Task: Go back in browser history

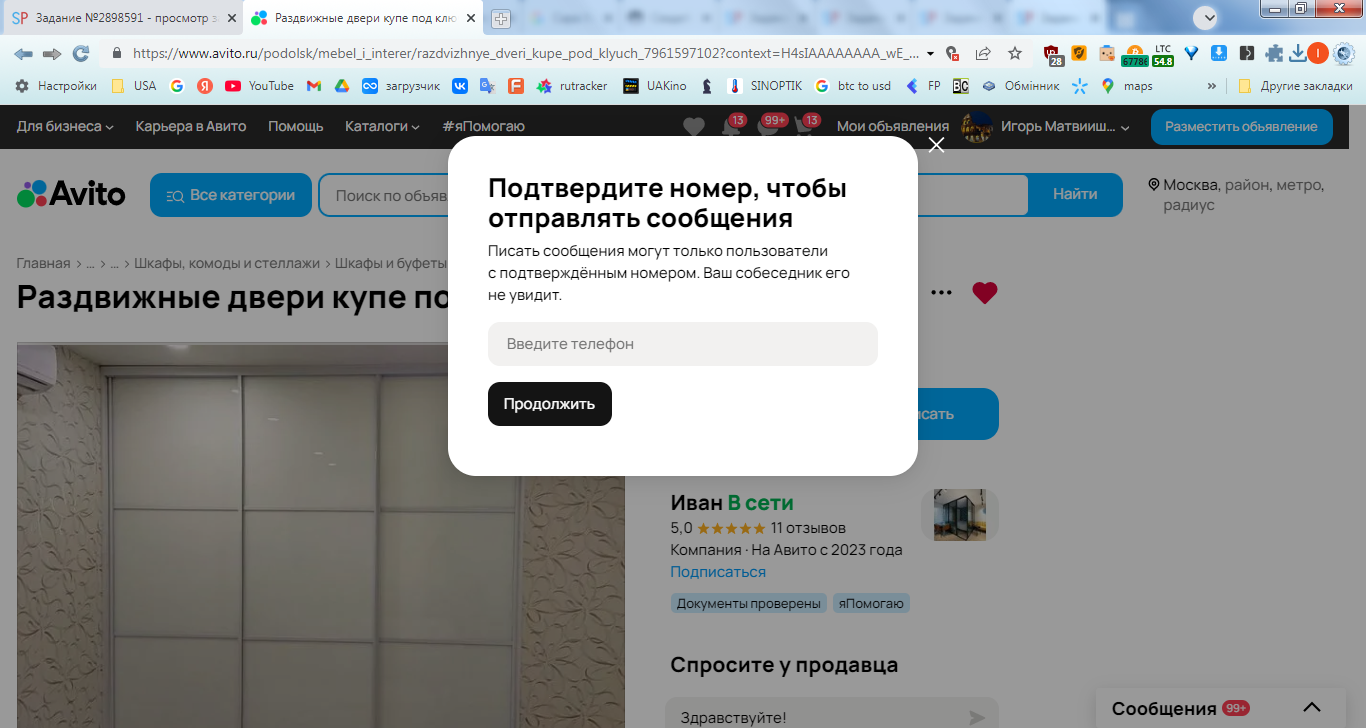Action: (24, 53)
